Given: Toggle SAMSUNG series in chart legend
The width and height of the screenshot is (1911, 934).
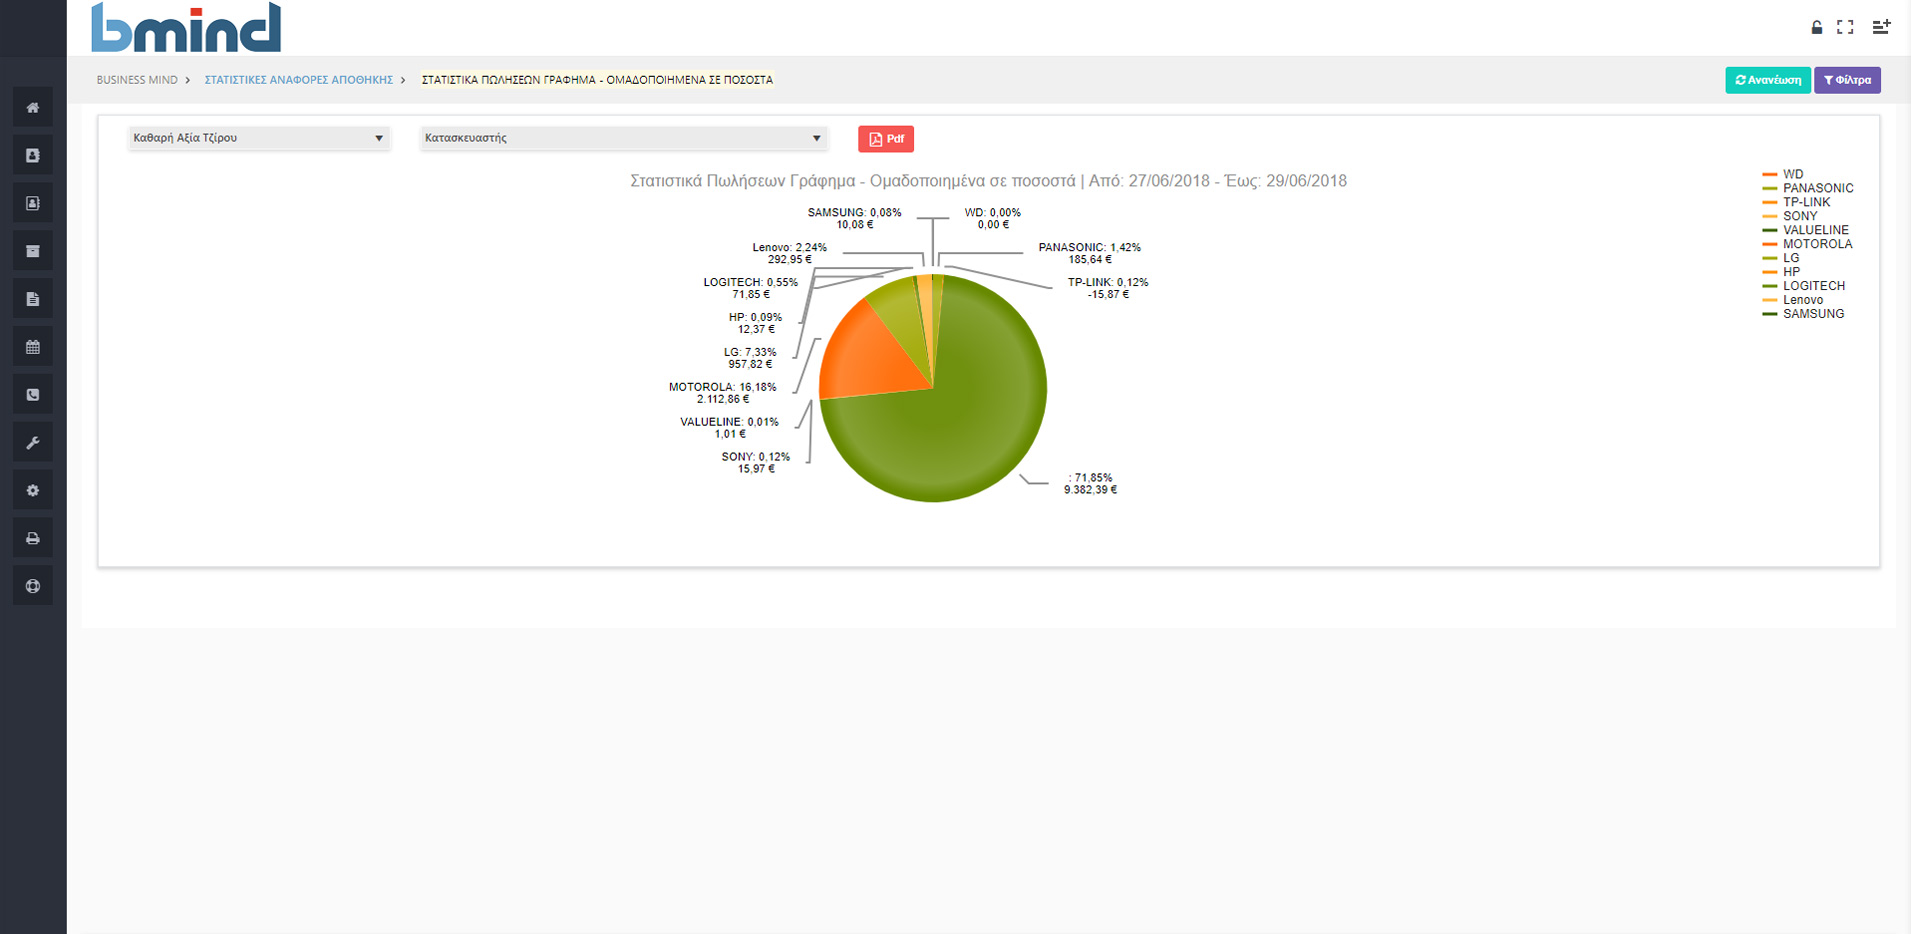Looking at the screenshot, I should (1803, 314).
